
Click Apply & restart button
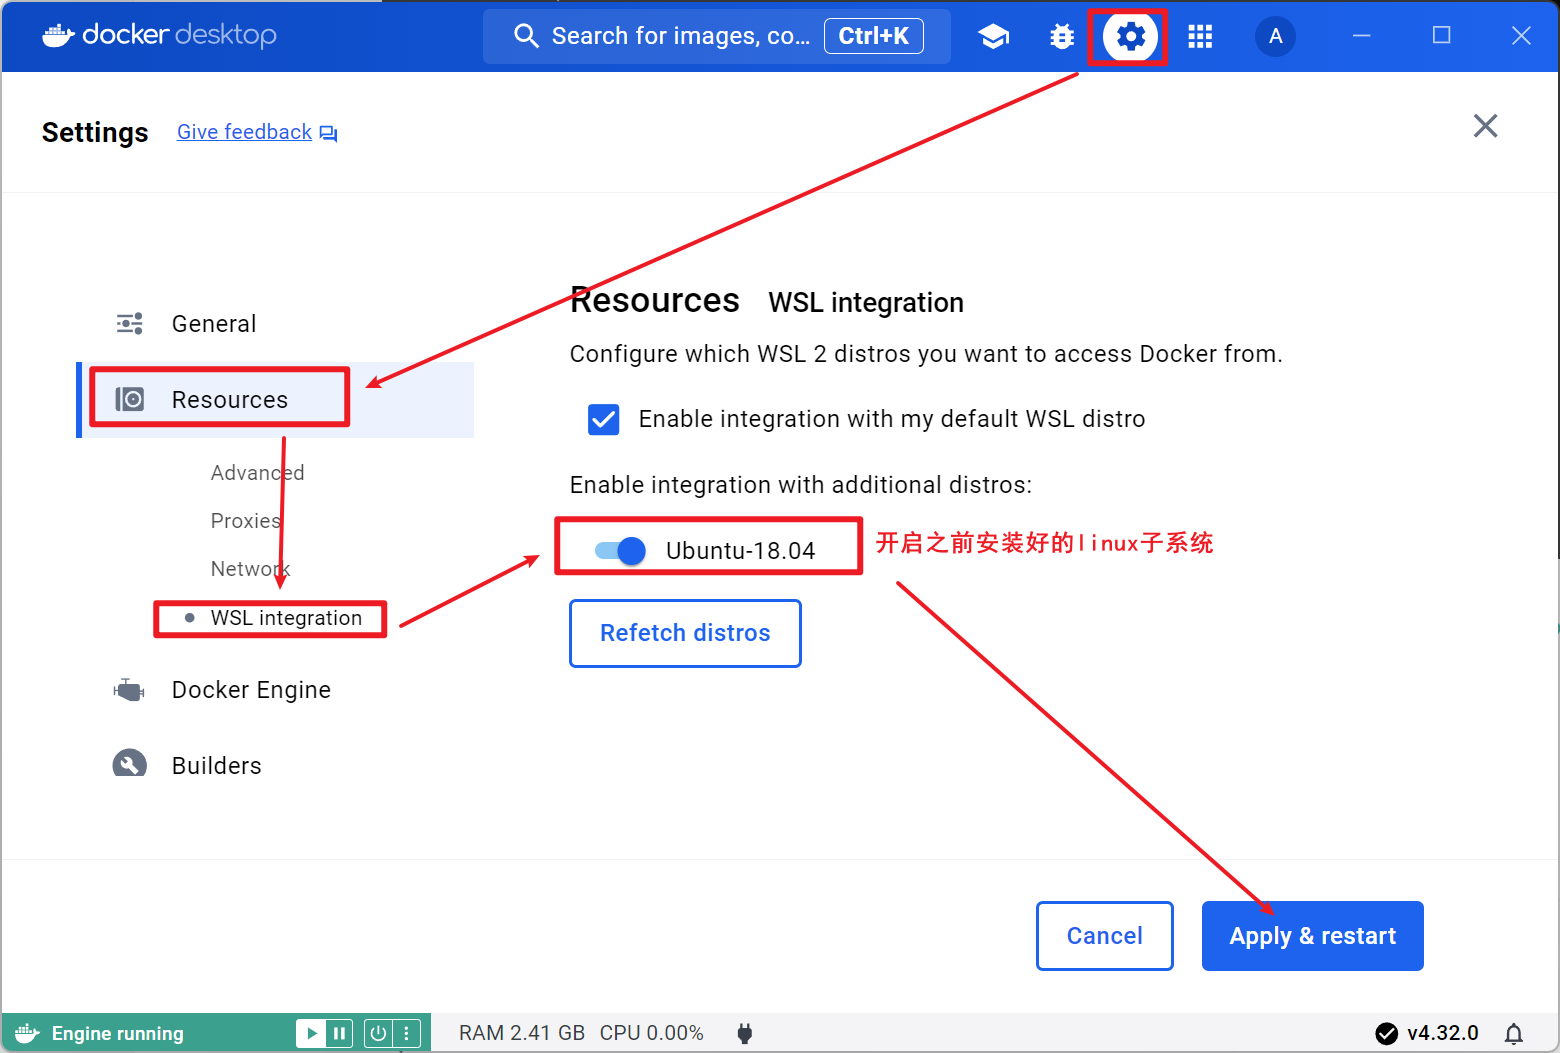[x=1312, y=936]
